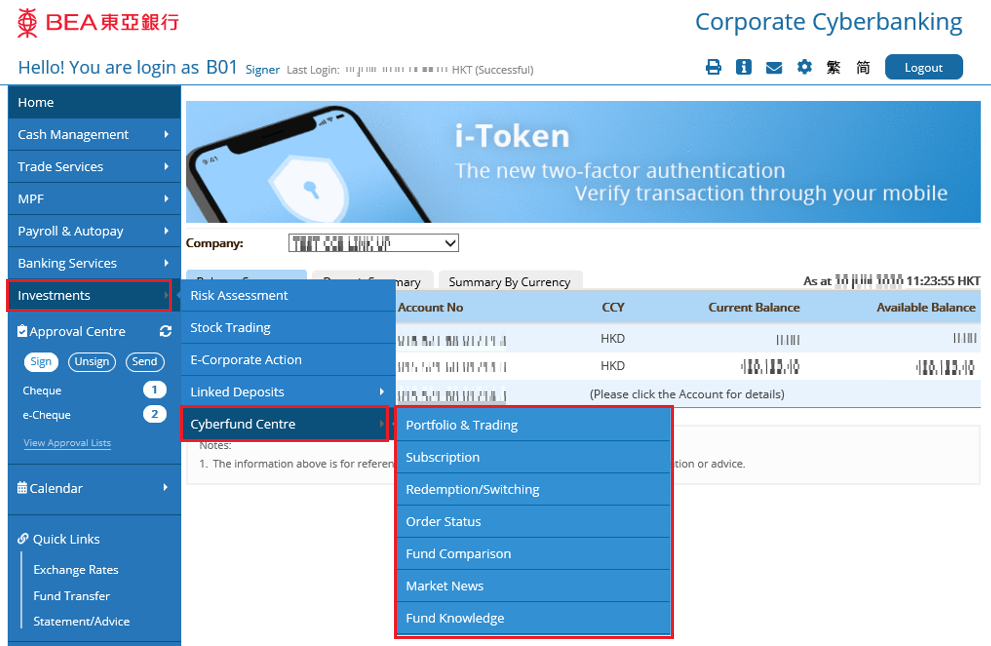
Task: Expand the Linked Deposits submenu
Action: click(x=288, y=392)
